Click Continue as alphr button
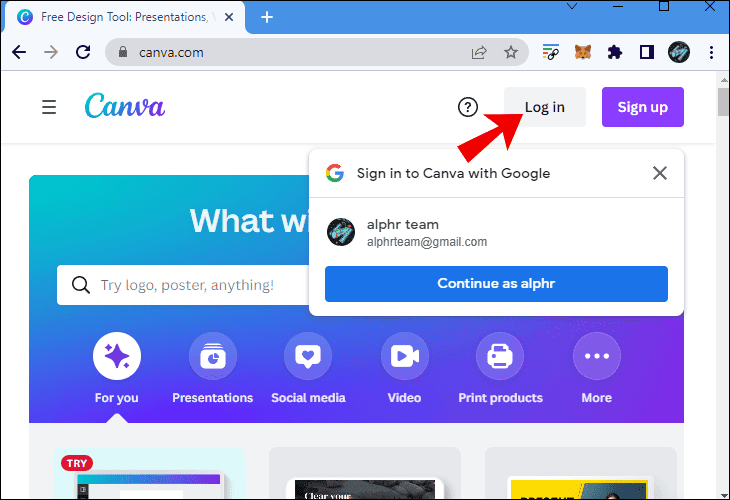730x500 pixels. (496, 284)
